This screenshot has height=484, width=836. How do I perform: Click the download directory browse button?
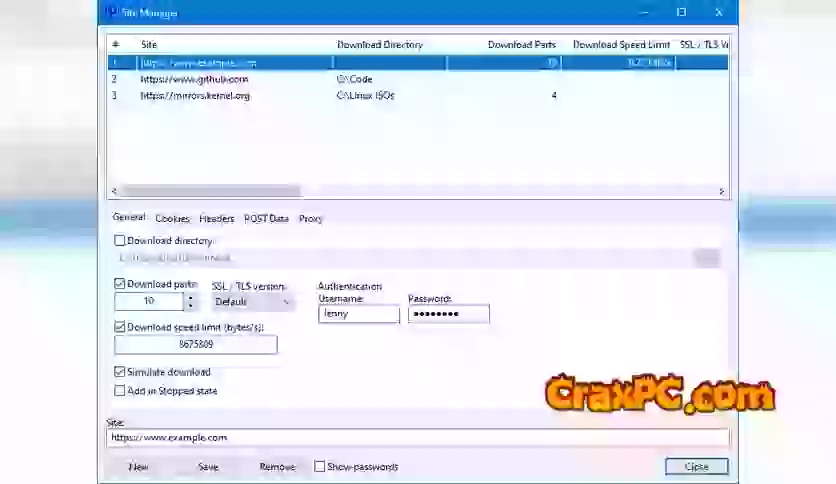[x=707, y=258]
